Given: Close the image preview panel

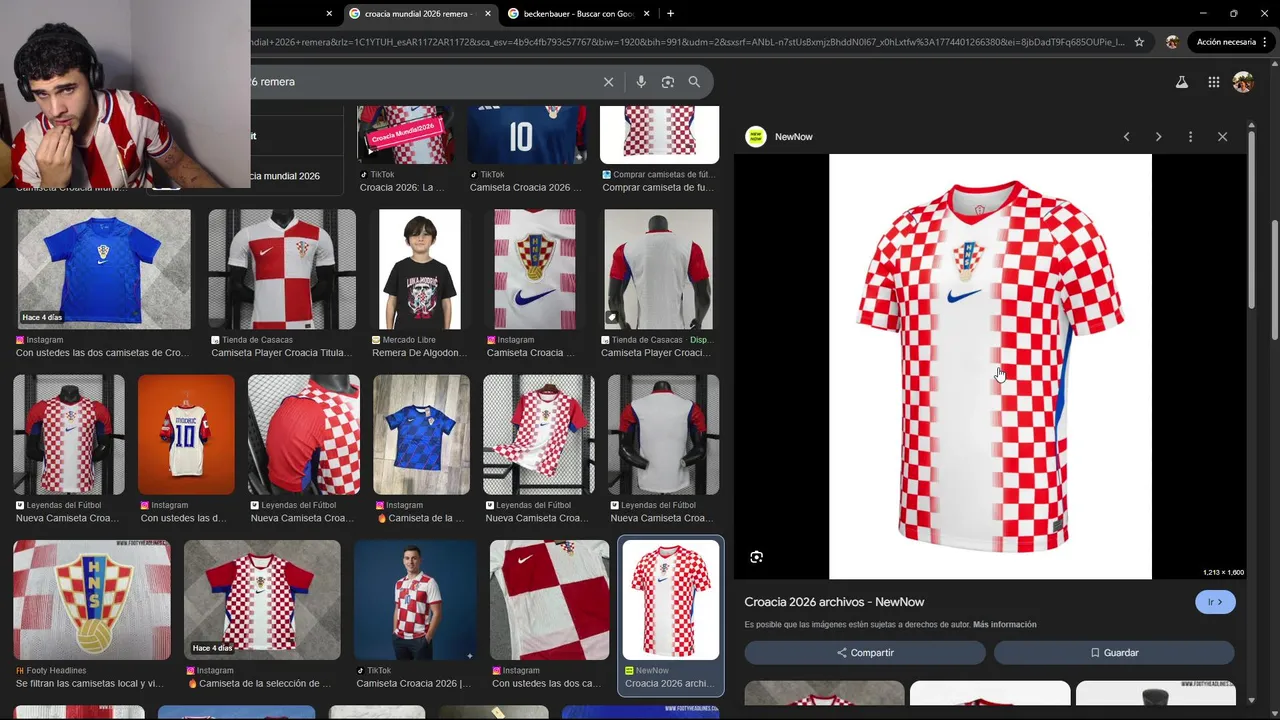Looking at the screenshot, I should (1222, 137).
